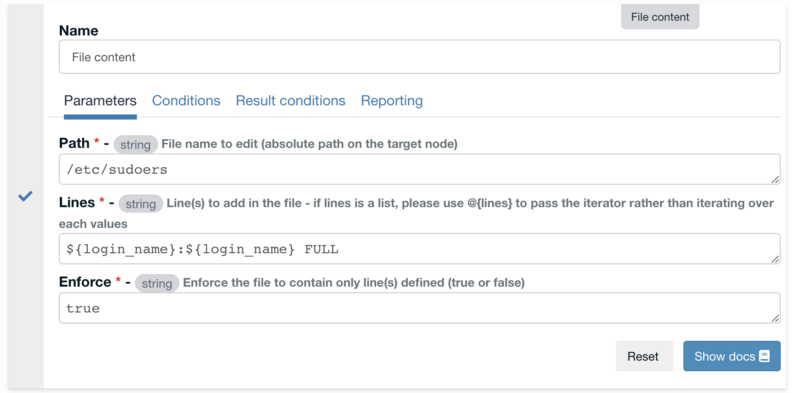The width and height of the screenshot is (800, 393).
Task: Click the gray left sidebar strip
Action: (26, 196)
